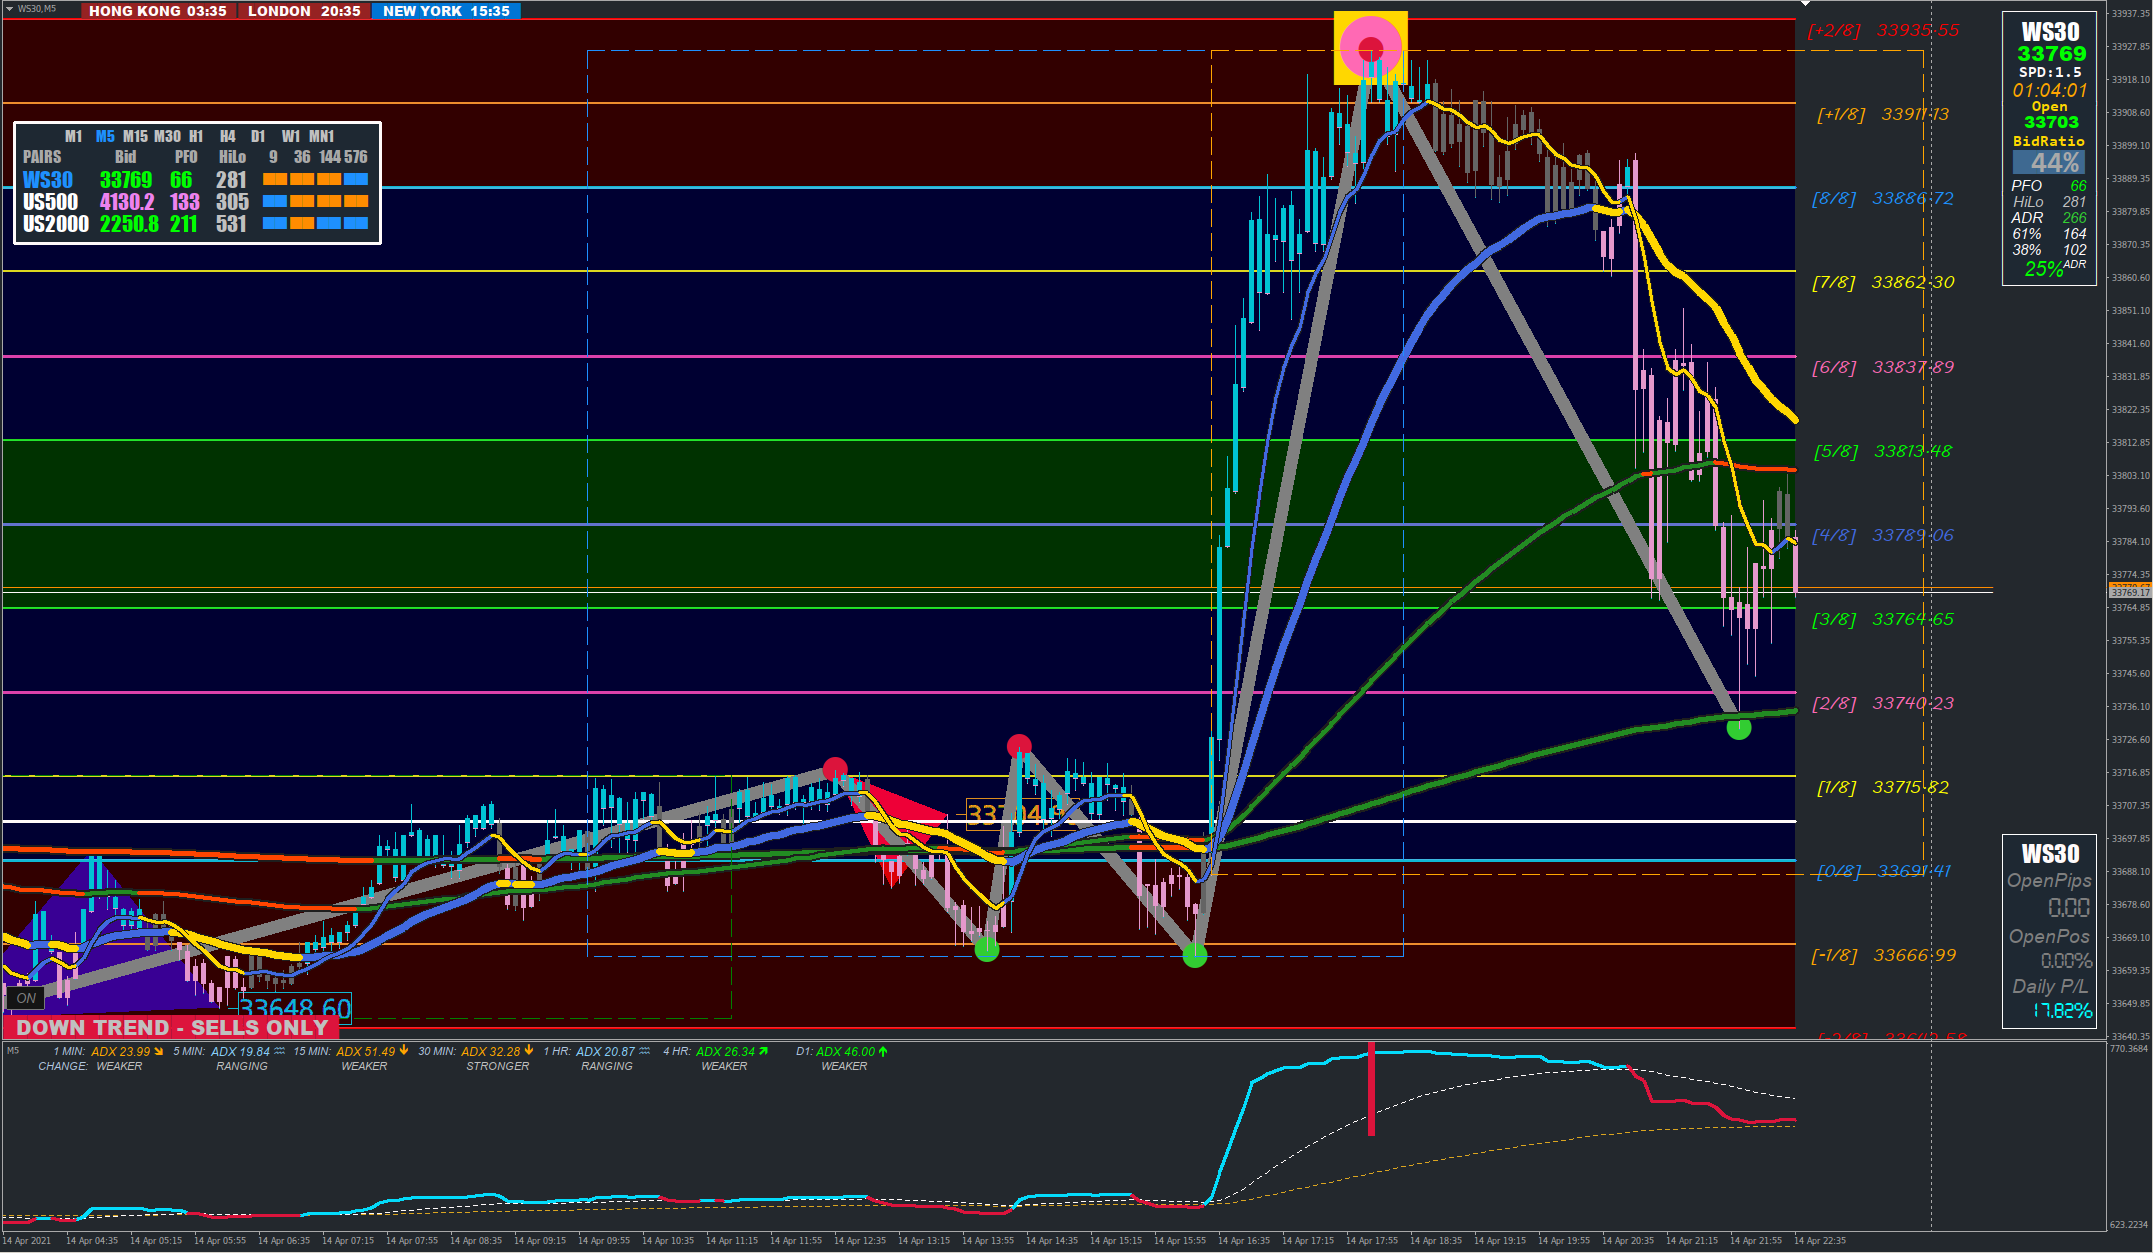Click WS30 blue 576-period trend swatch
This screenshot has height=1253, width=2154.
pyautogui.click(x=356, y=180)
